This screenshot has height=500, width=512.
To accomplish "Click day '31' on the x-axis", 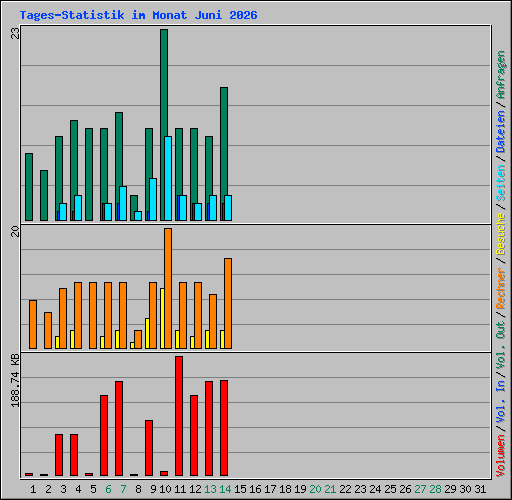I will click(x=480, y=489).
